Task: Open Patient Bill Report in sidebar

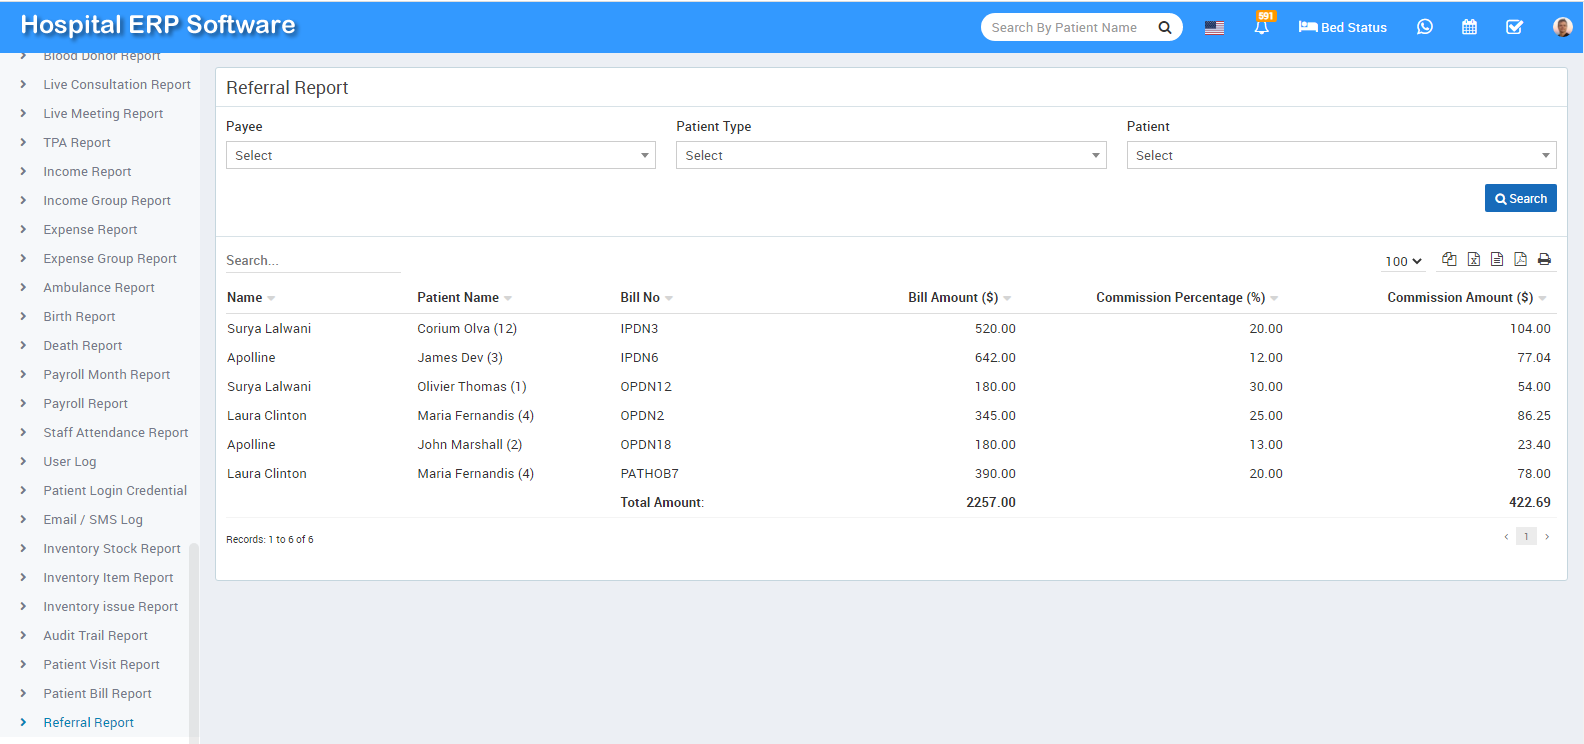Action: 97,693
